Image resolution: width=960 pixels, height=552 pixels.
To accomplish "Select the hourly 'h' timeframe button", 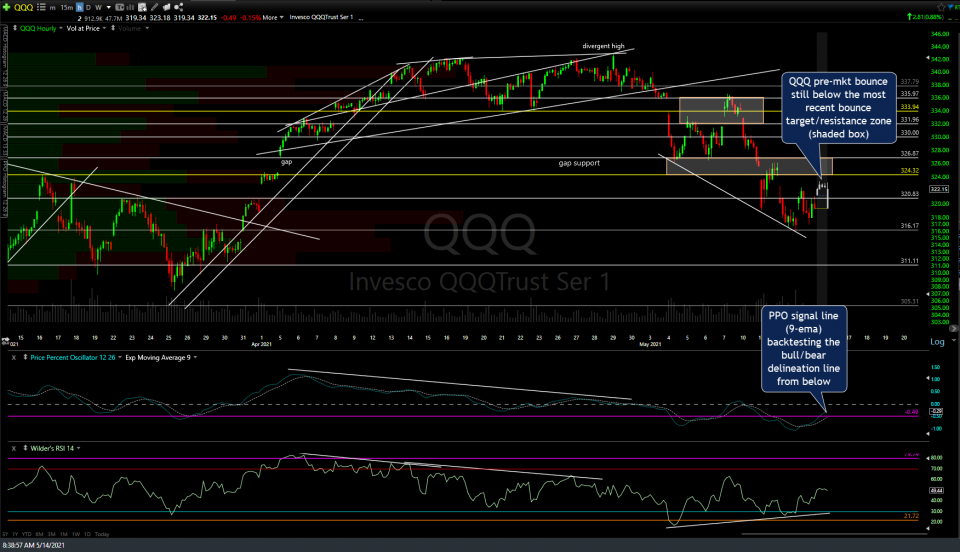I will coord(80,7).
